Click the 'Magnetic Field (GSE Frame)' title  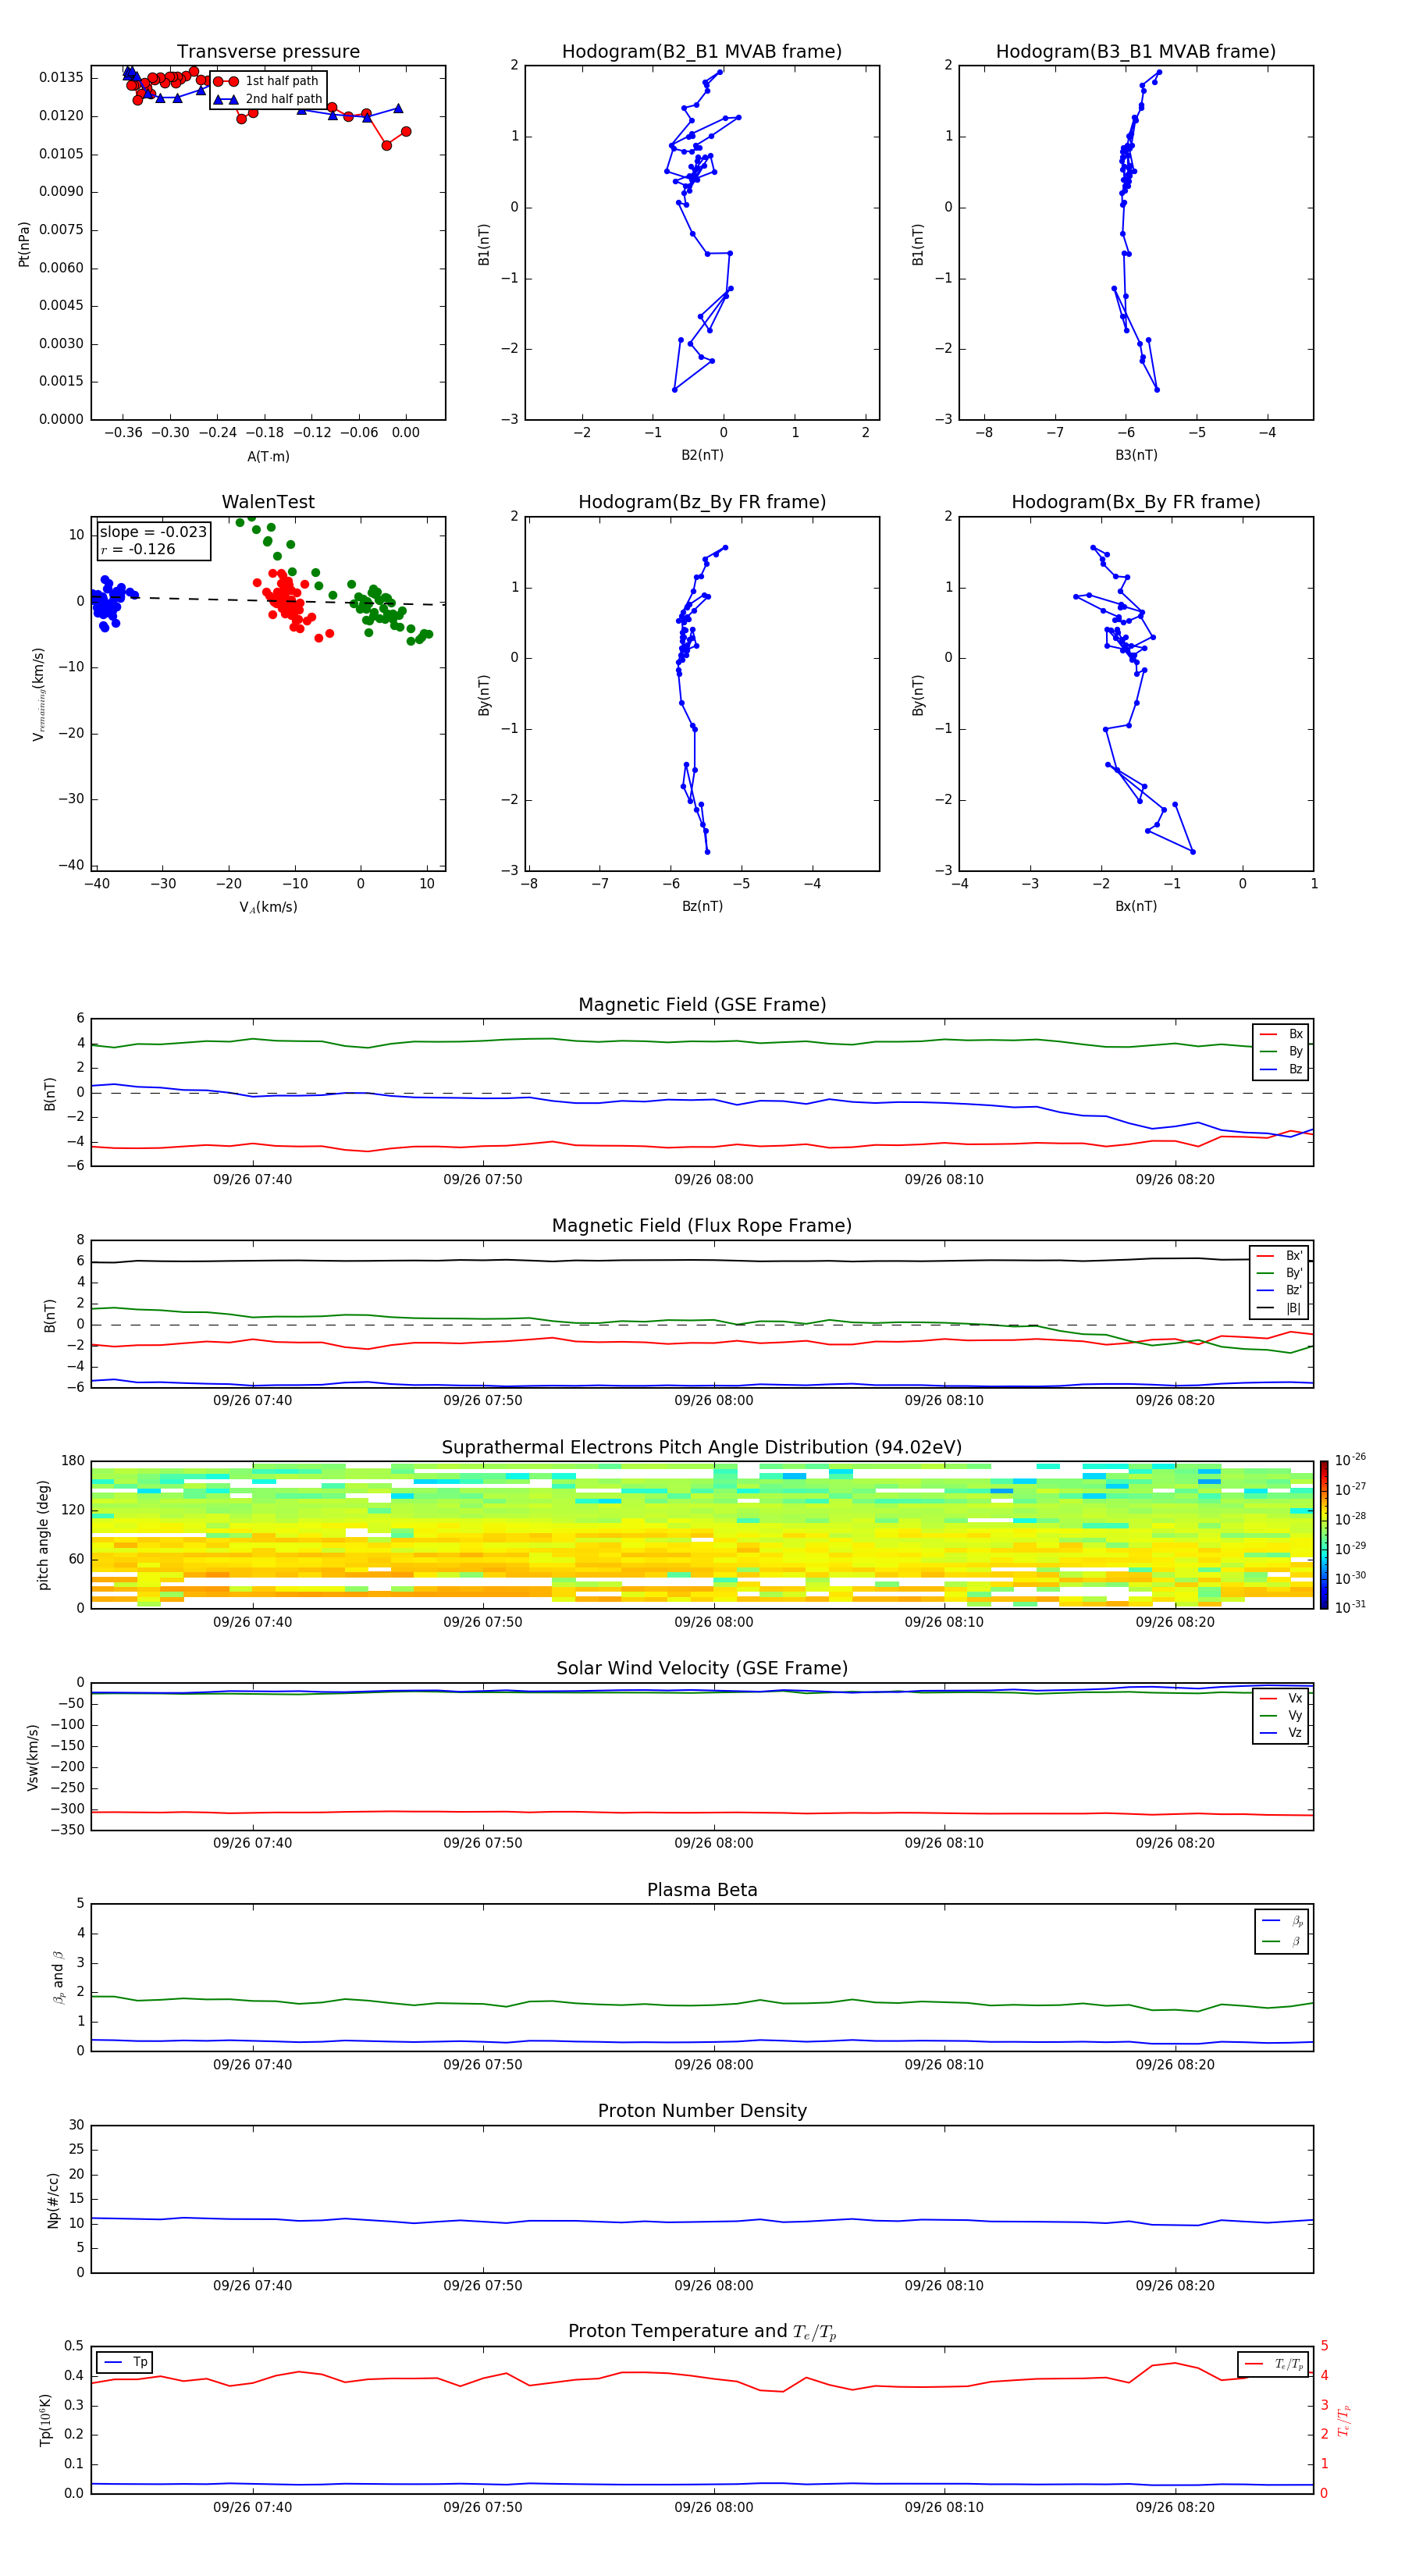[702, 1005]
